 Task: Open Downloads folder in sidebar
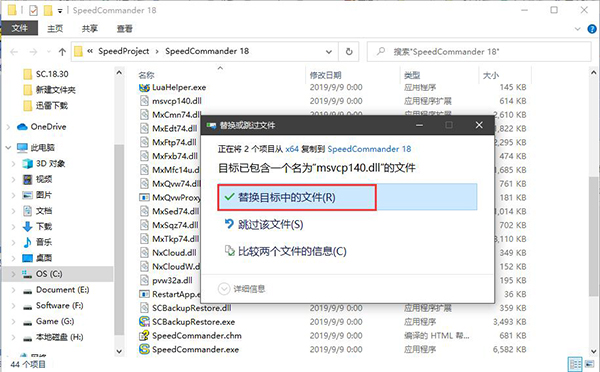pos(44,227)
